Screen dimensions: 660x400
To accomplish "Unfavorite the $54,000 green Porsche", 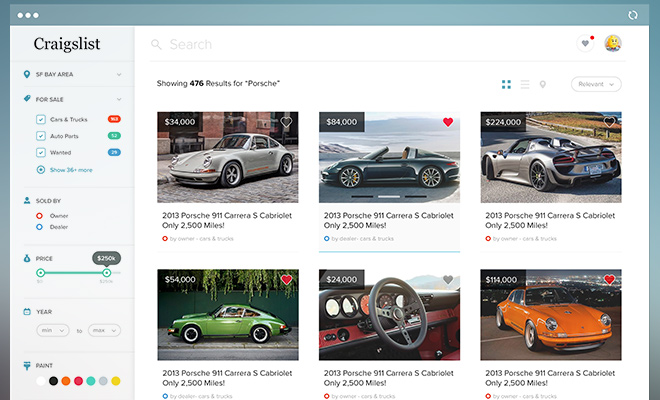I will click(286, 280).
